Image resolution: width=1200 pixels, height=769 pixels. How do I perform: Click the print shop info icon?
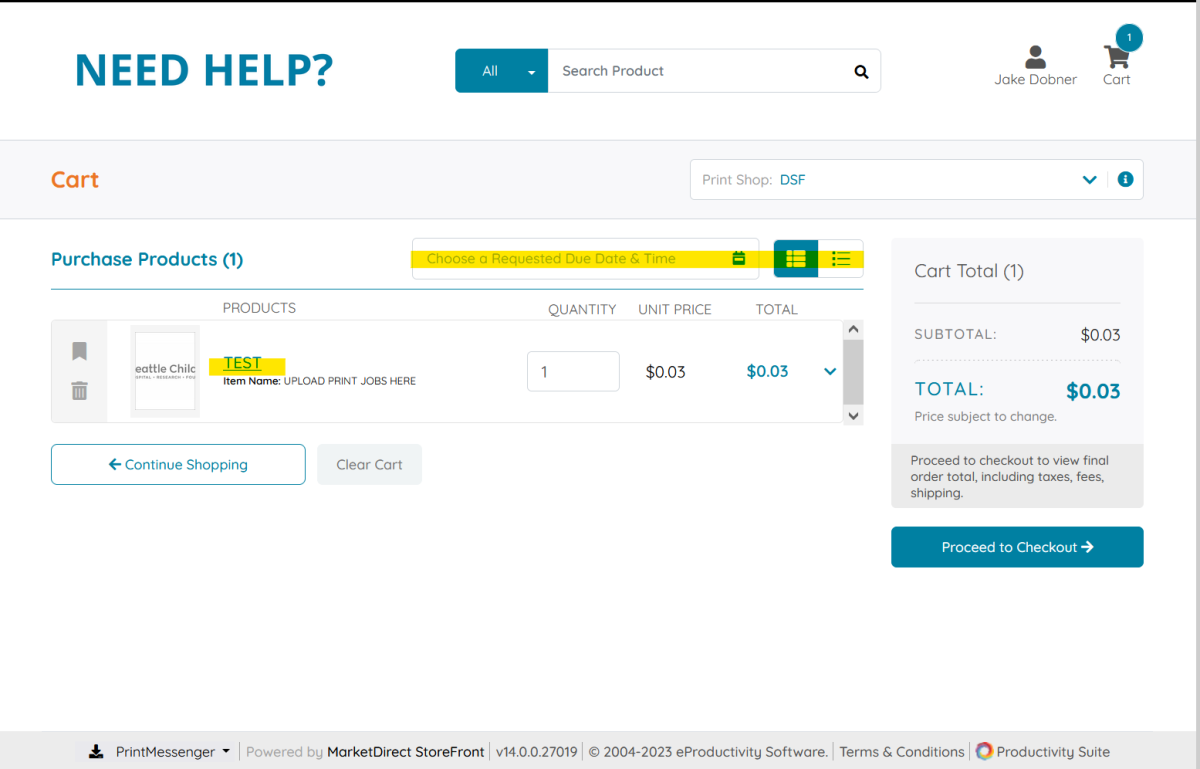(1125, 180)
